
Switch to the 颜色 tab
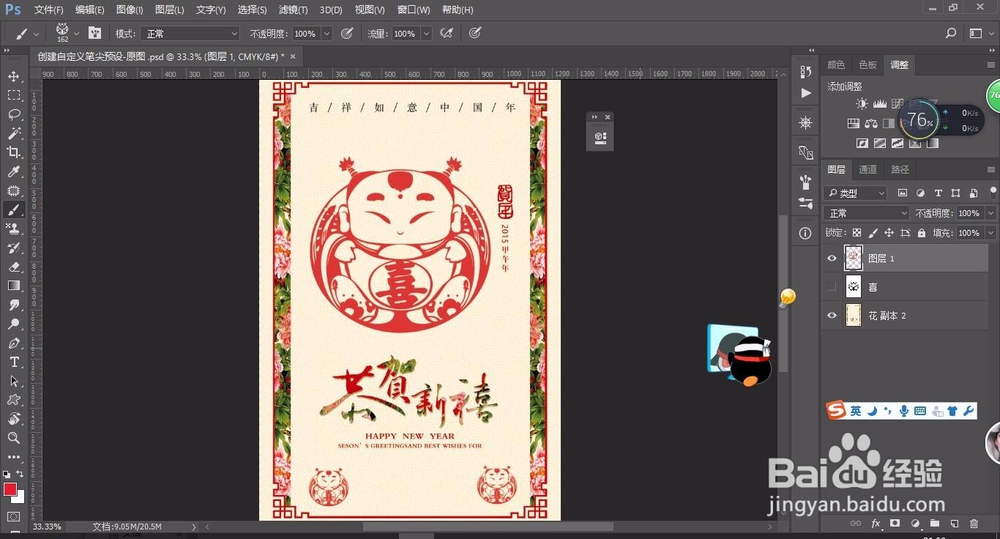[x=836, y=65]
